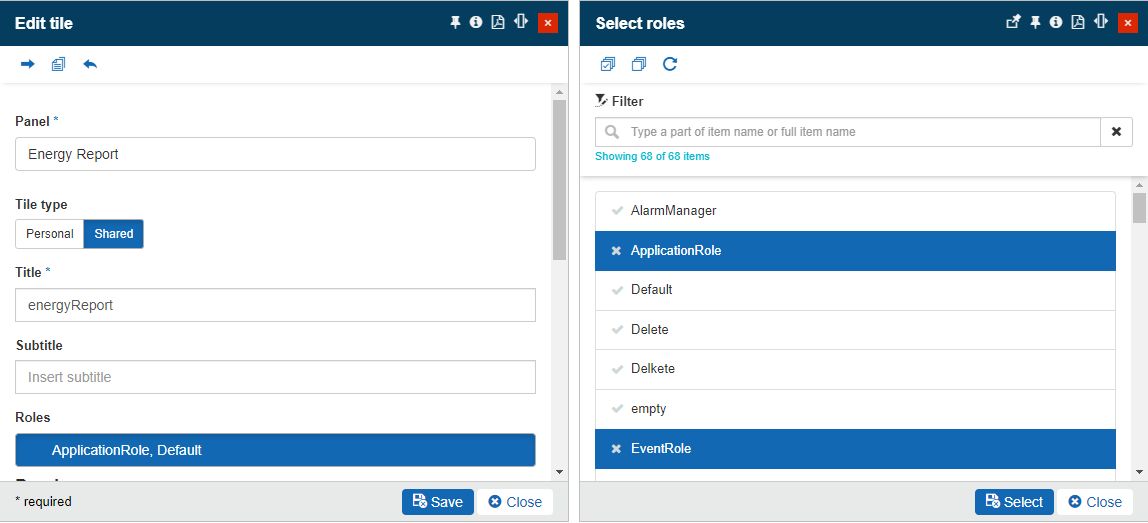The height and width of the screenshot is (523, 1148).
Task: Click the pin icon in Edit tile header
Action: pyautogui.click(x=455, y=22)
